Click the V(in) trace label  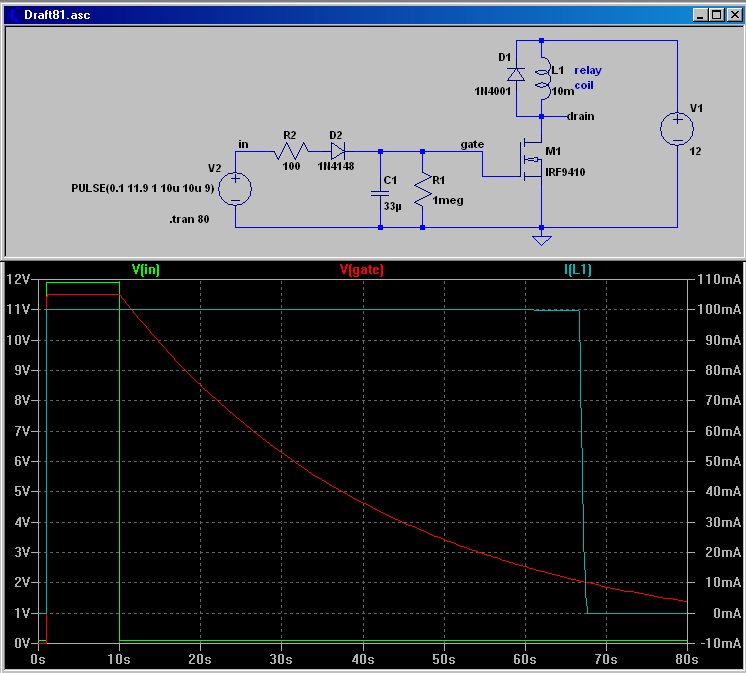pos(146,270)
